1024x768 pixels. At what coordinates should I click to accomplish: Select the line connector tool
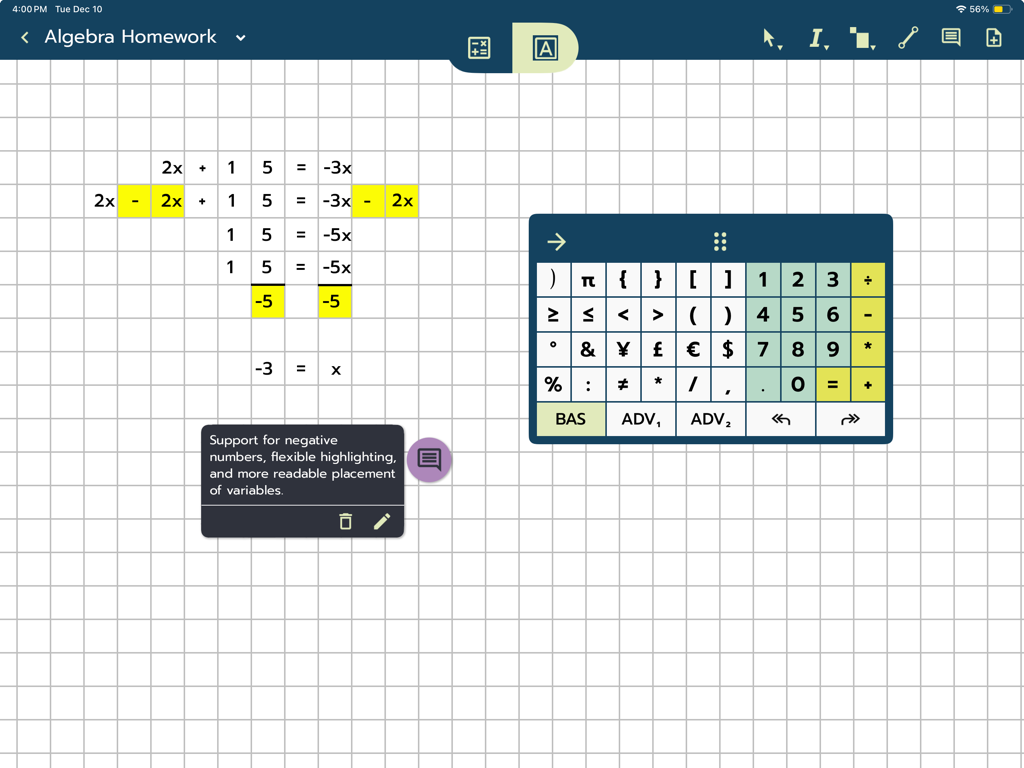click(x=908, y=38)
